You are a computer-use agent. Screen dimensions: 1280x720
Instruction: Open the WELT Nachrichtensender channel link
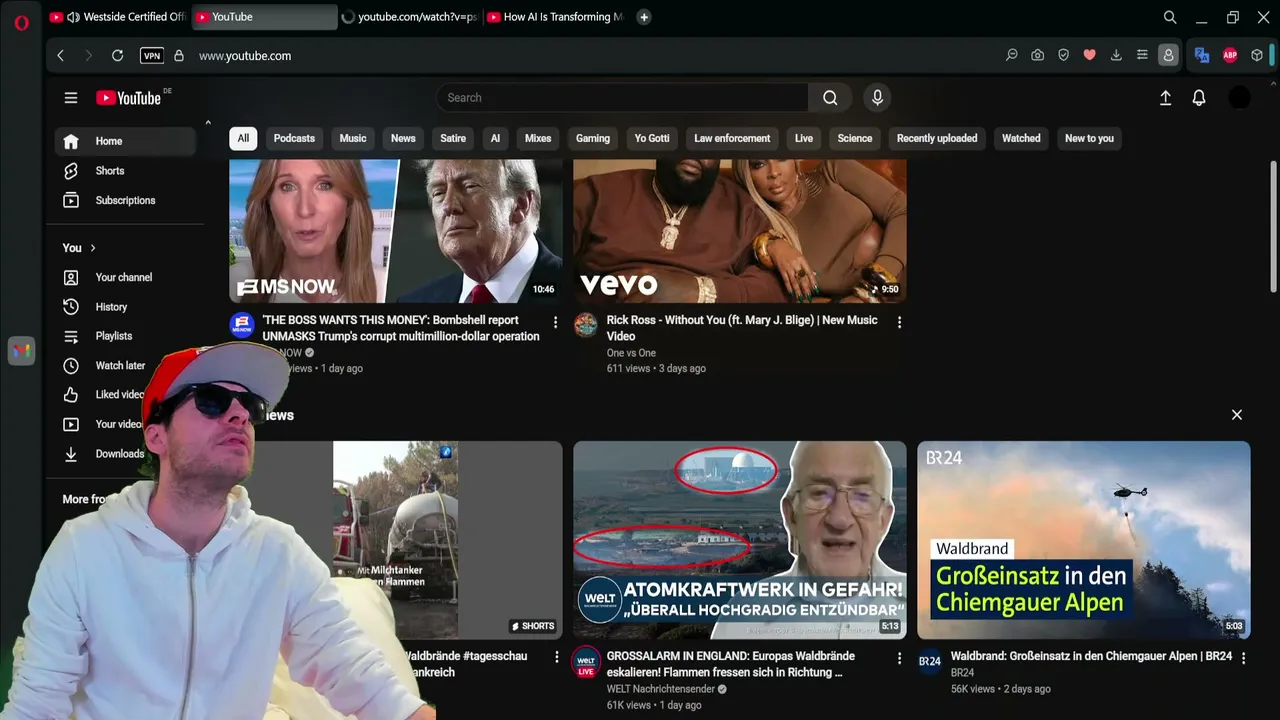(661, 689)
